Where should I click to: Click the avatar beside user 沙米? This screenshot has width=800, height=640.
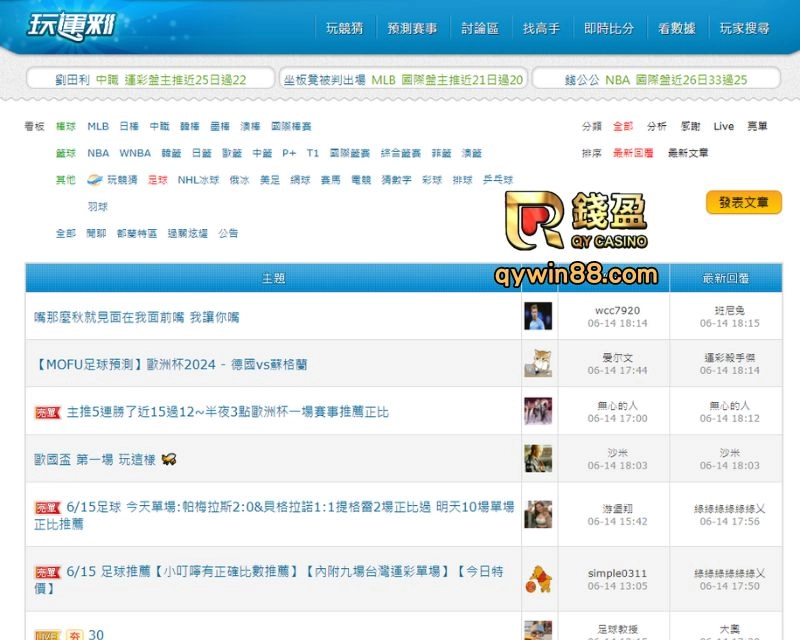tap(538, 459)
